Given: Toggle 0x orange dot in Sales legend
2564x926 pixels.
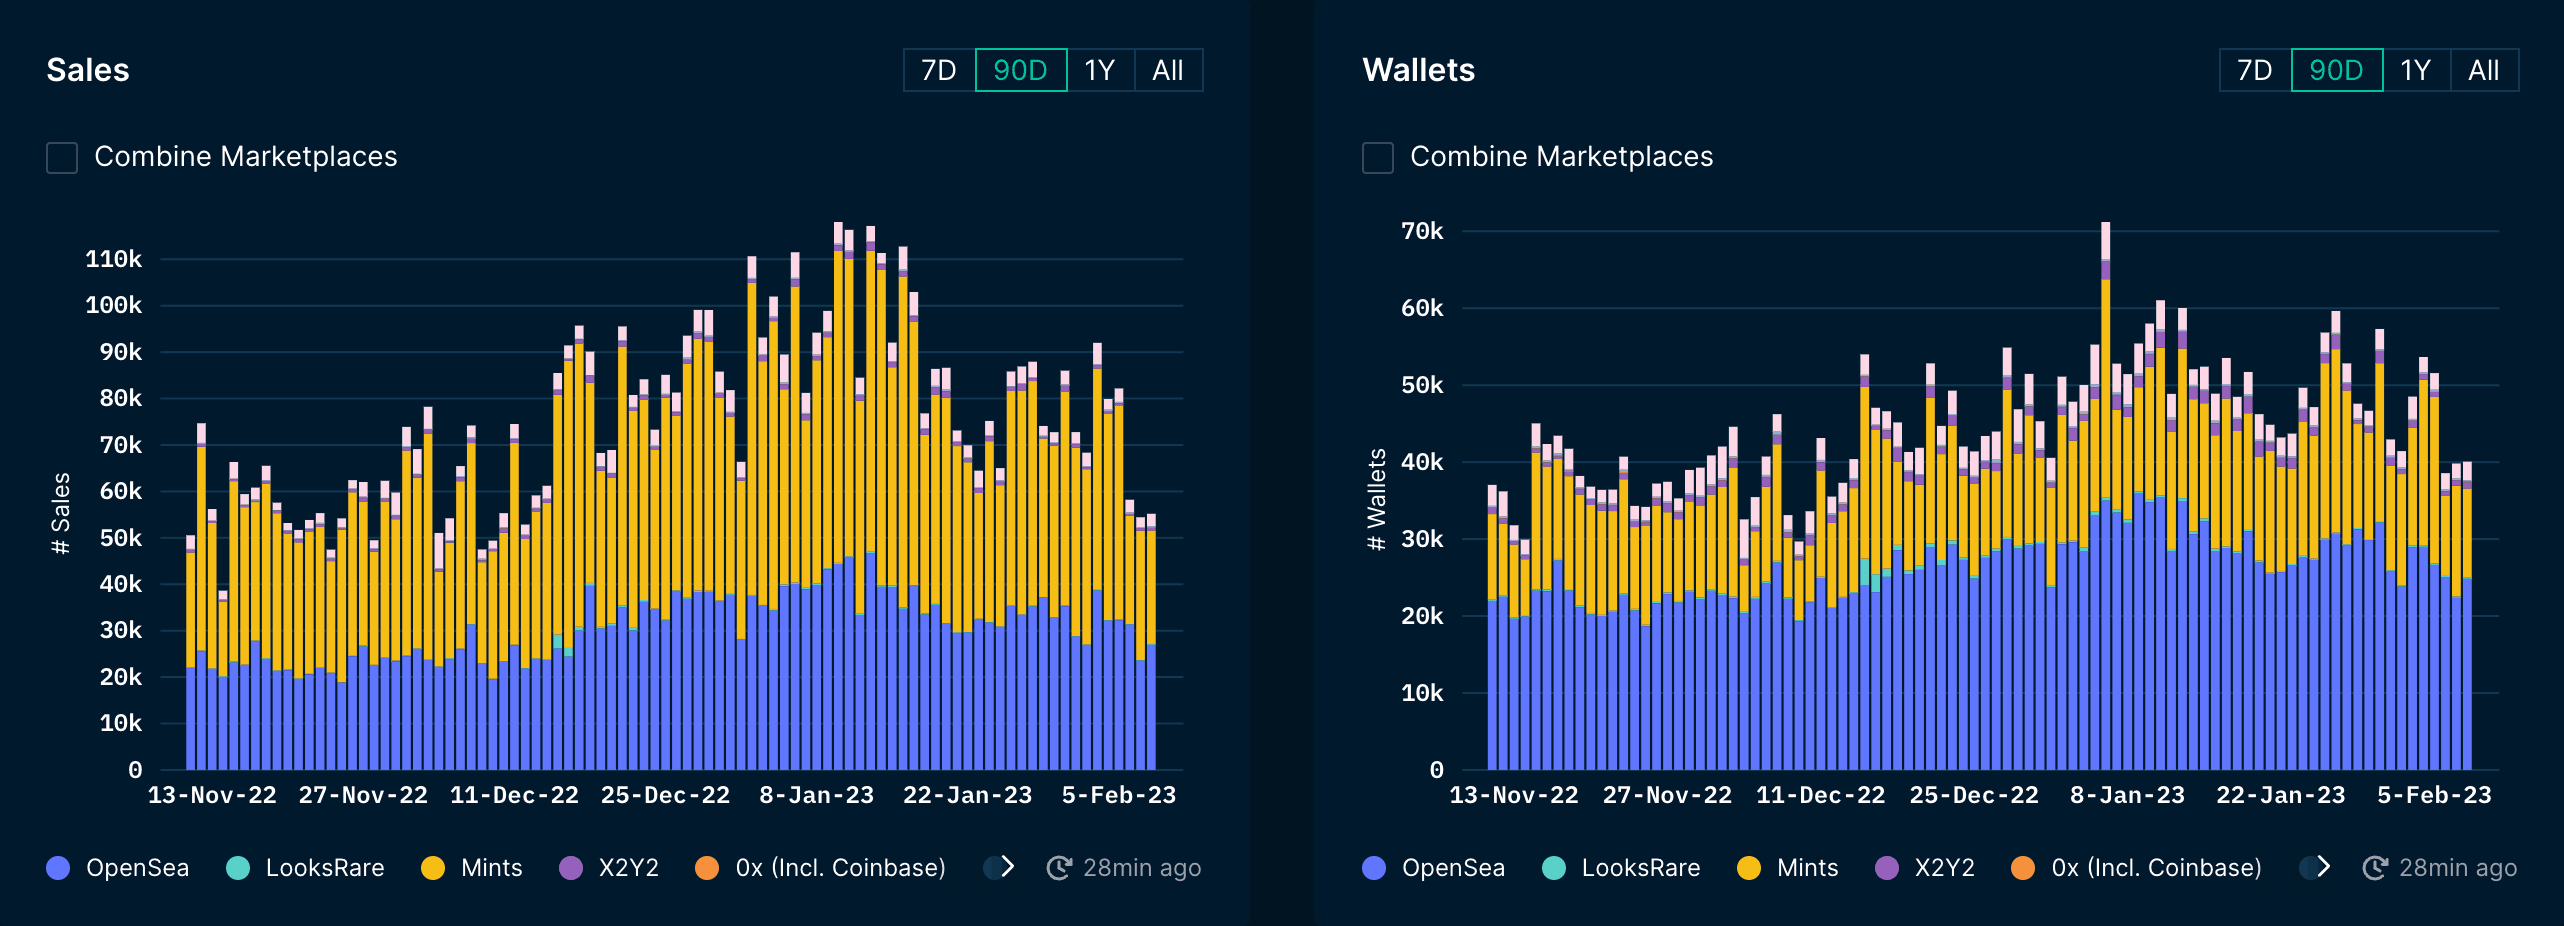Looking at the screenshot, I should coord(707,868).
